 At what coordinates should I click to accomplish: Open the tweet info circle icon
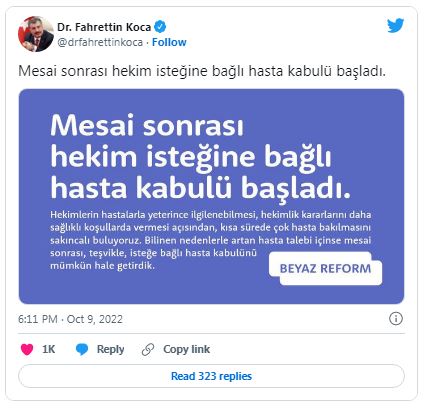[x=396, y=319]
